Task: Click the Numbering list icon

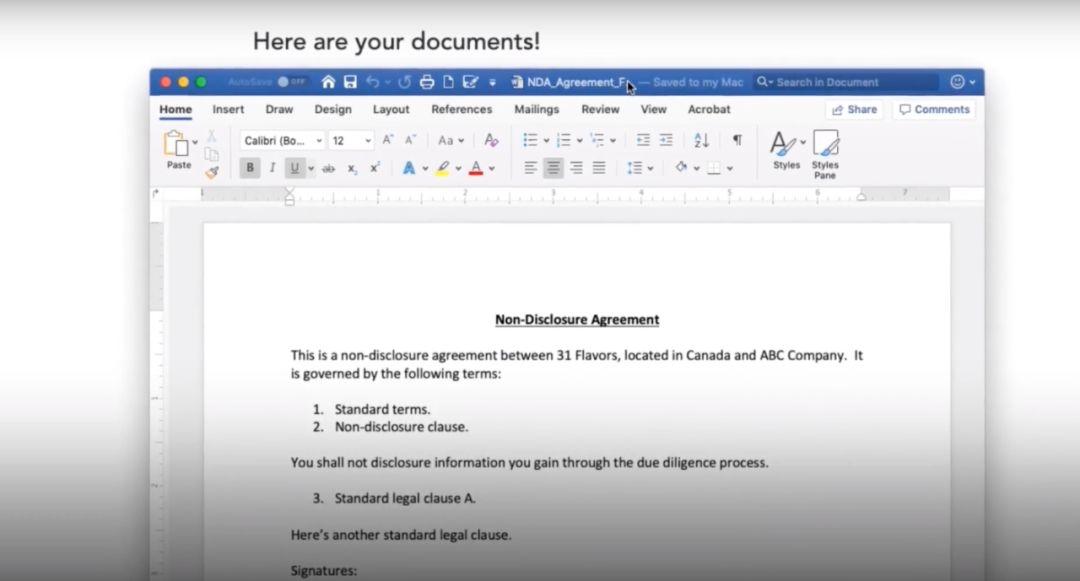Action: pyautogui.click(x=563, y=140)
